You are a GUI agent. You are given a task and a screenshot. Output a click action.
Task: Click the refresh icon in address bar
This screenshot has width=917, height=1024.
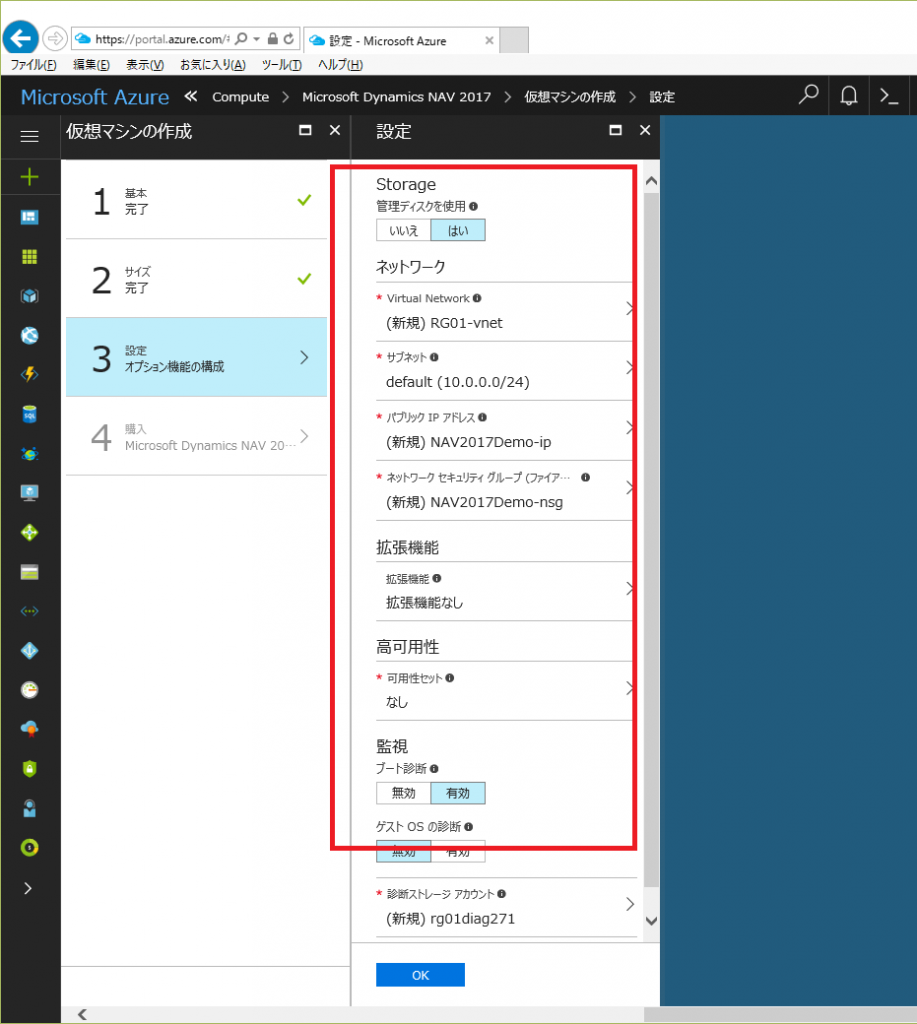[x=289, y=39]
